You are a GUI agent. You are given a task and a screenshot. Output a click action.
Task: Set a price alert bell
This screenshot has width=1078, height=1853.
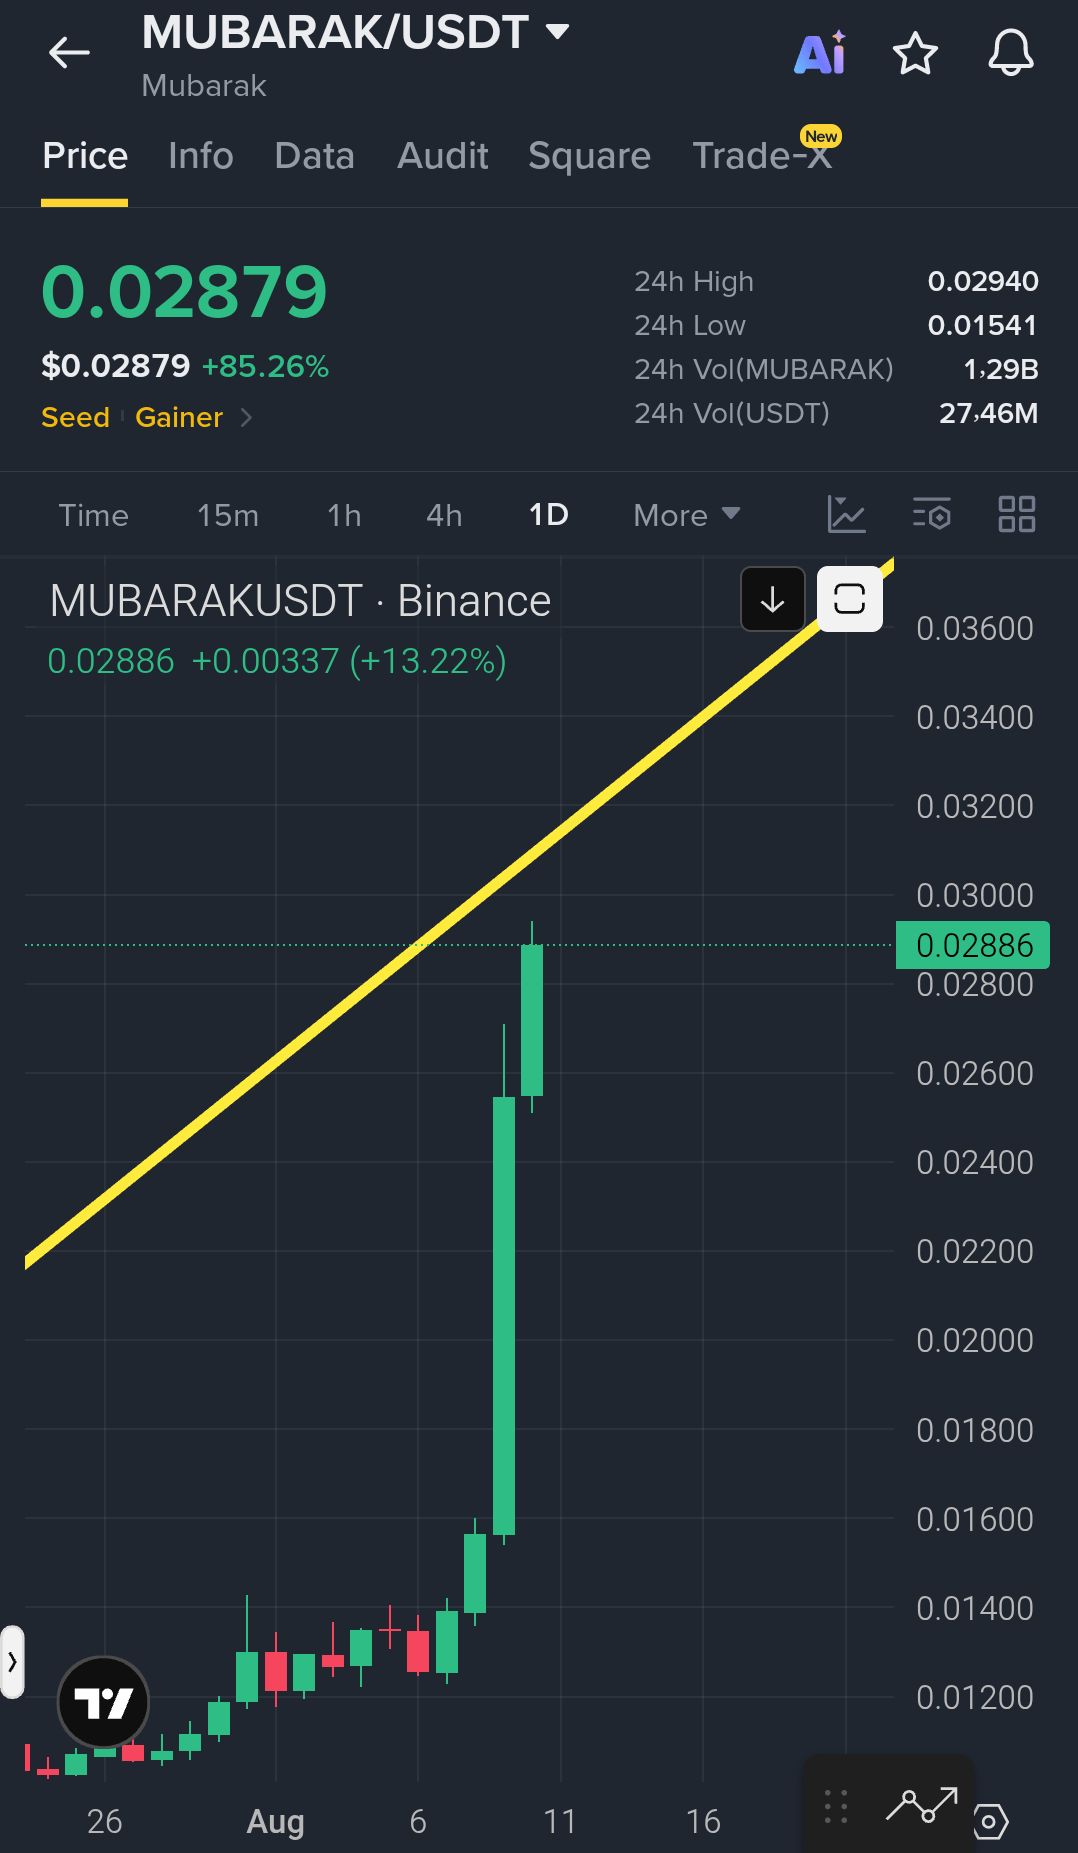click(x=1011, y=53)
